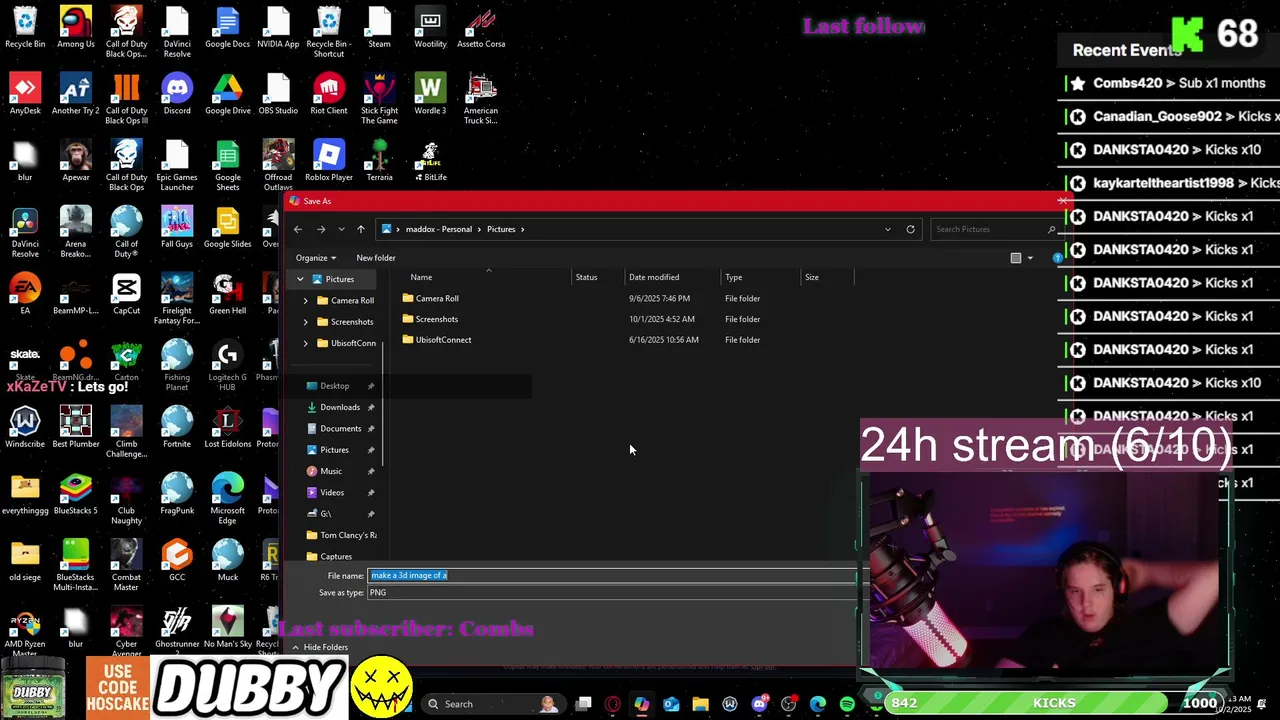The width and height of the screenshot is (1280, 720).
Task: Click the Search Pictures field
Action: tap(995, 229)
